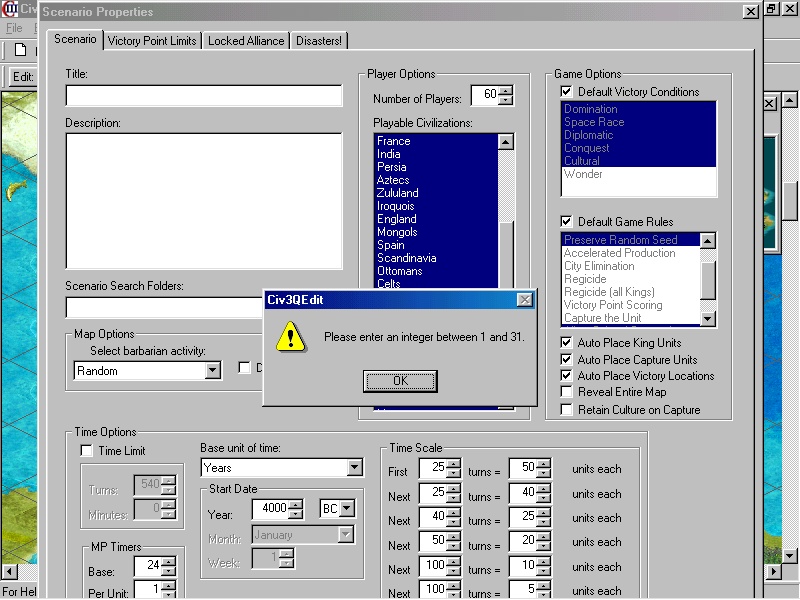Close the Civ3QEdit warning dialog
Screen dimensions: 800x600
click(x=524, y=300)
